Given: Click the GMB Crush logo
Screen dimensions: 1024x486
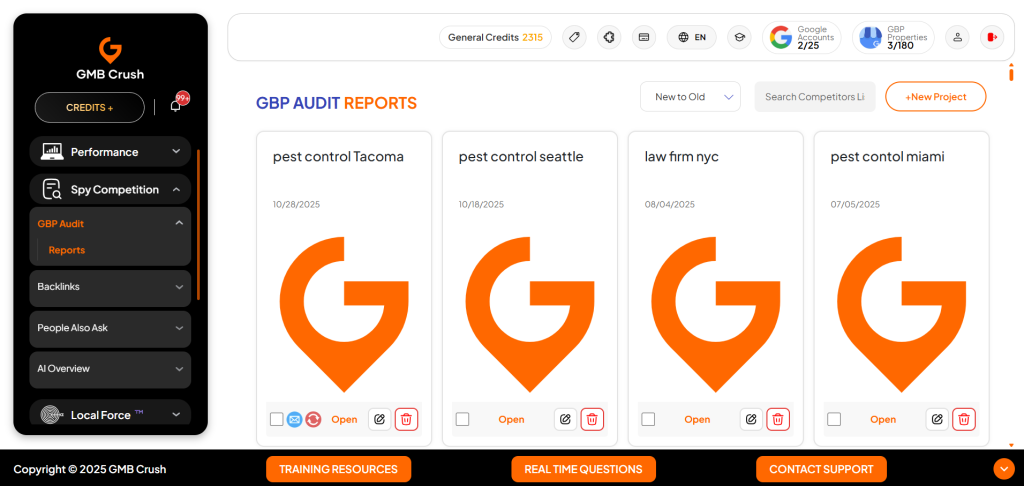Looking at the screenshot, I should tap(110, 58).
